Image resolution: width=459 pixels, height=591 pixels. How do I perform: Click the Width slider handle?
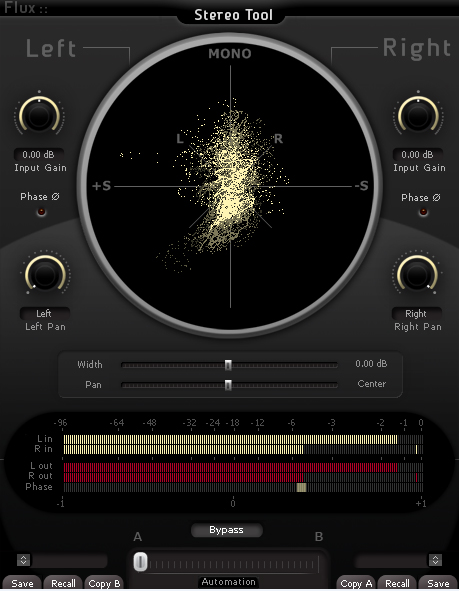[x=228, y=365]
